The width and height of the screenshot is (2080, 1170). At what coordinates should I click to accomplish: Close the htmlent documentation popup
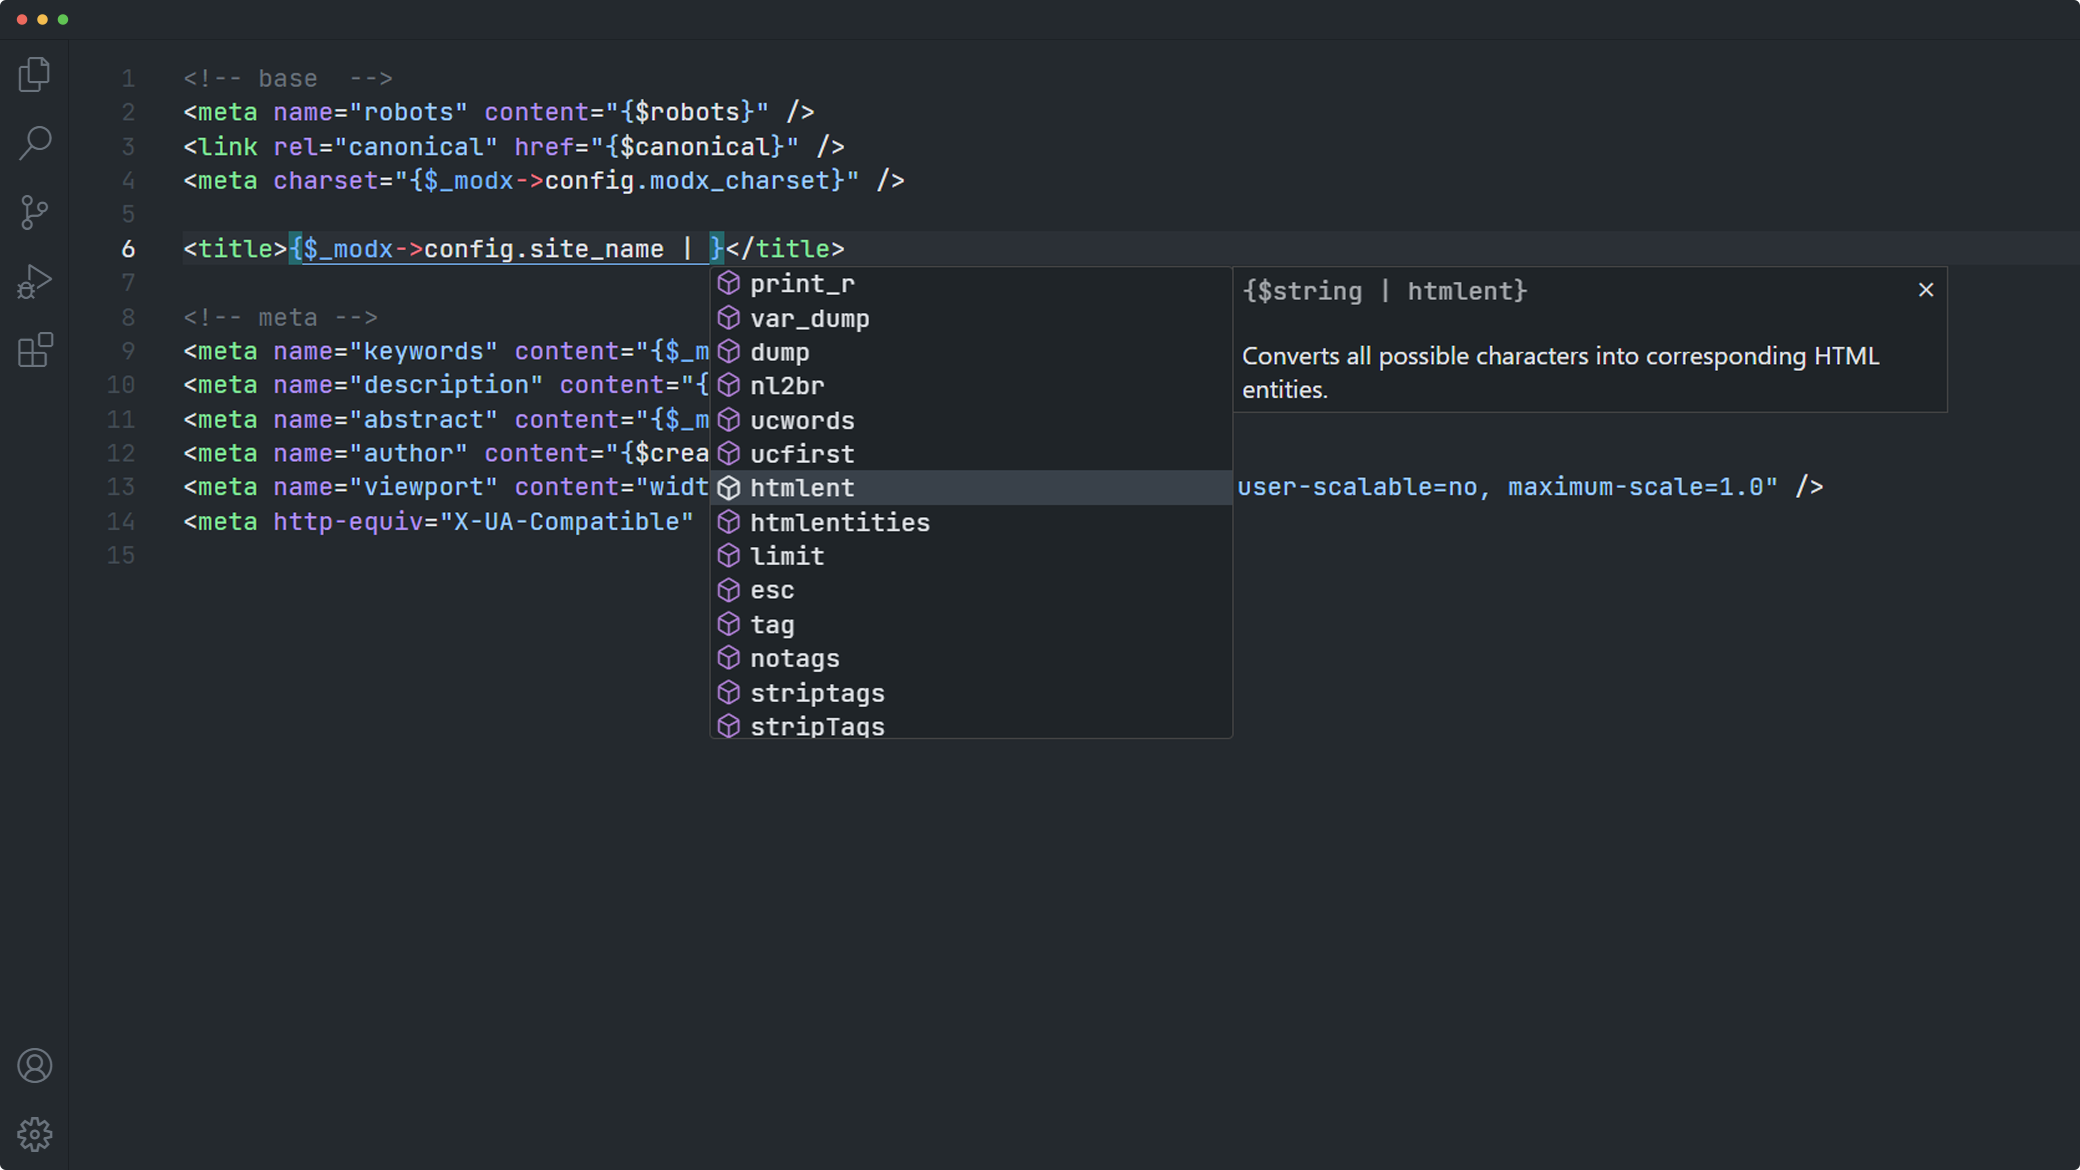(1926, 290)
